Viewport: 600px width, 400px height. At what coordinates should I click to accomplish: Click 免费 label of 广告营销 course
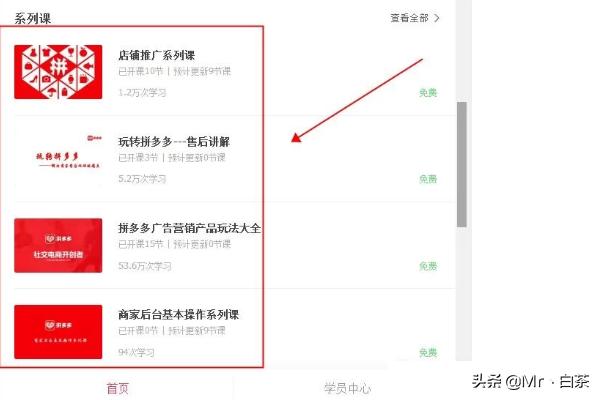coord(428,266)
